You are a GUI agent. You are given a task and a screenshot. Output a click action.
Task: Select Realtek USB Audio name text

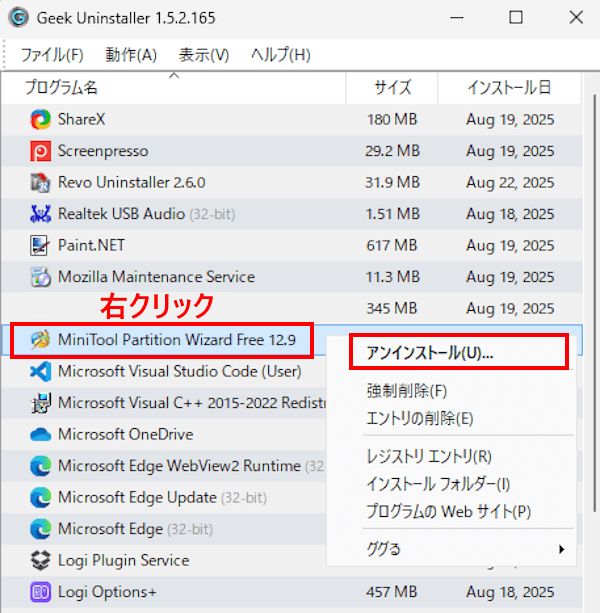[x=121, y=214]
